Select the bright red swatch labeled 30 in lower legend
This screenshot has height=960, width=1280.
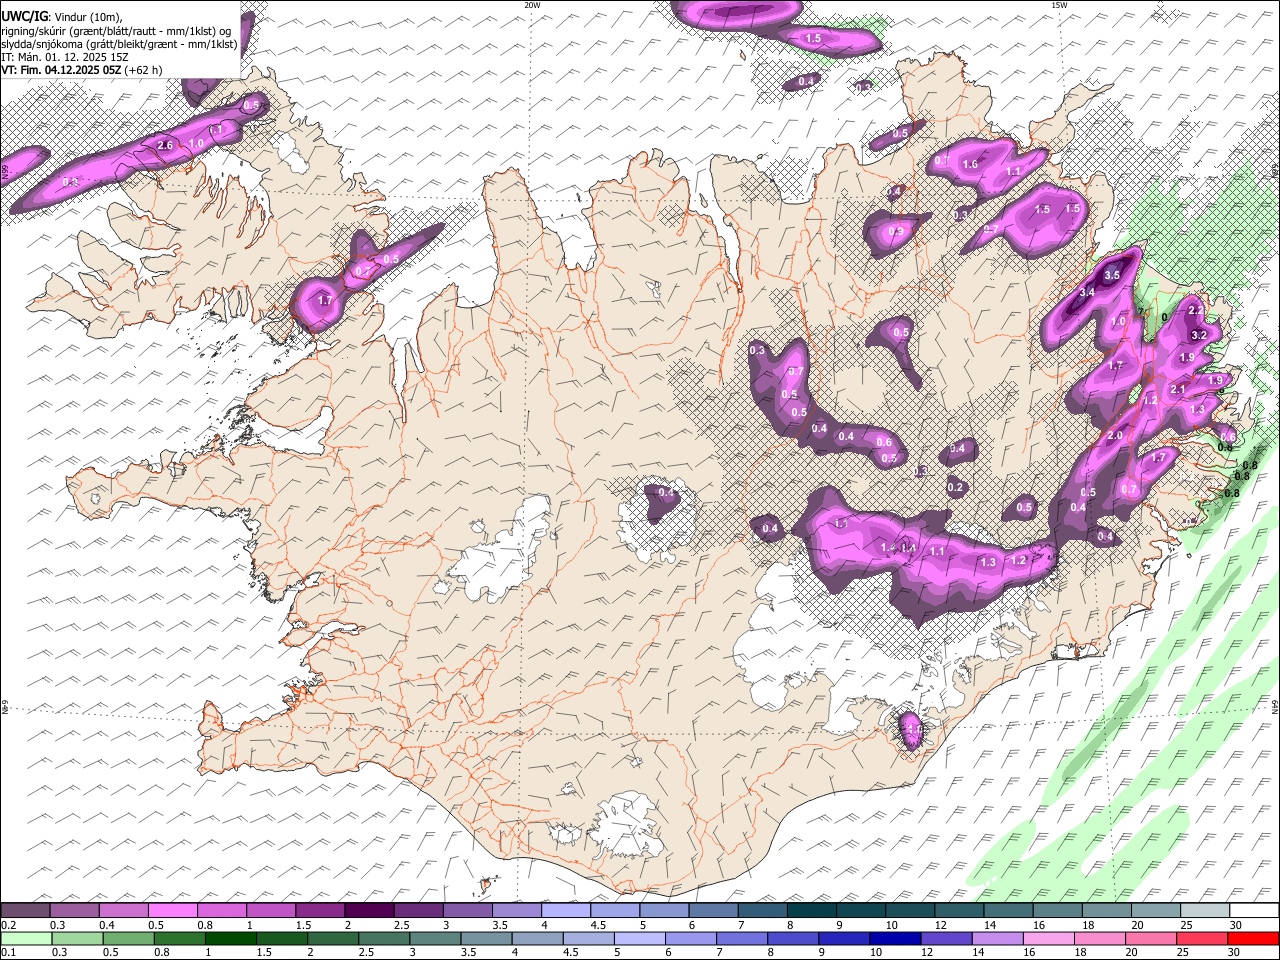pyautogui.click(x=1254, y=939)
